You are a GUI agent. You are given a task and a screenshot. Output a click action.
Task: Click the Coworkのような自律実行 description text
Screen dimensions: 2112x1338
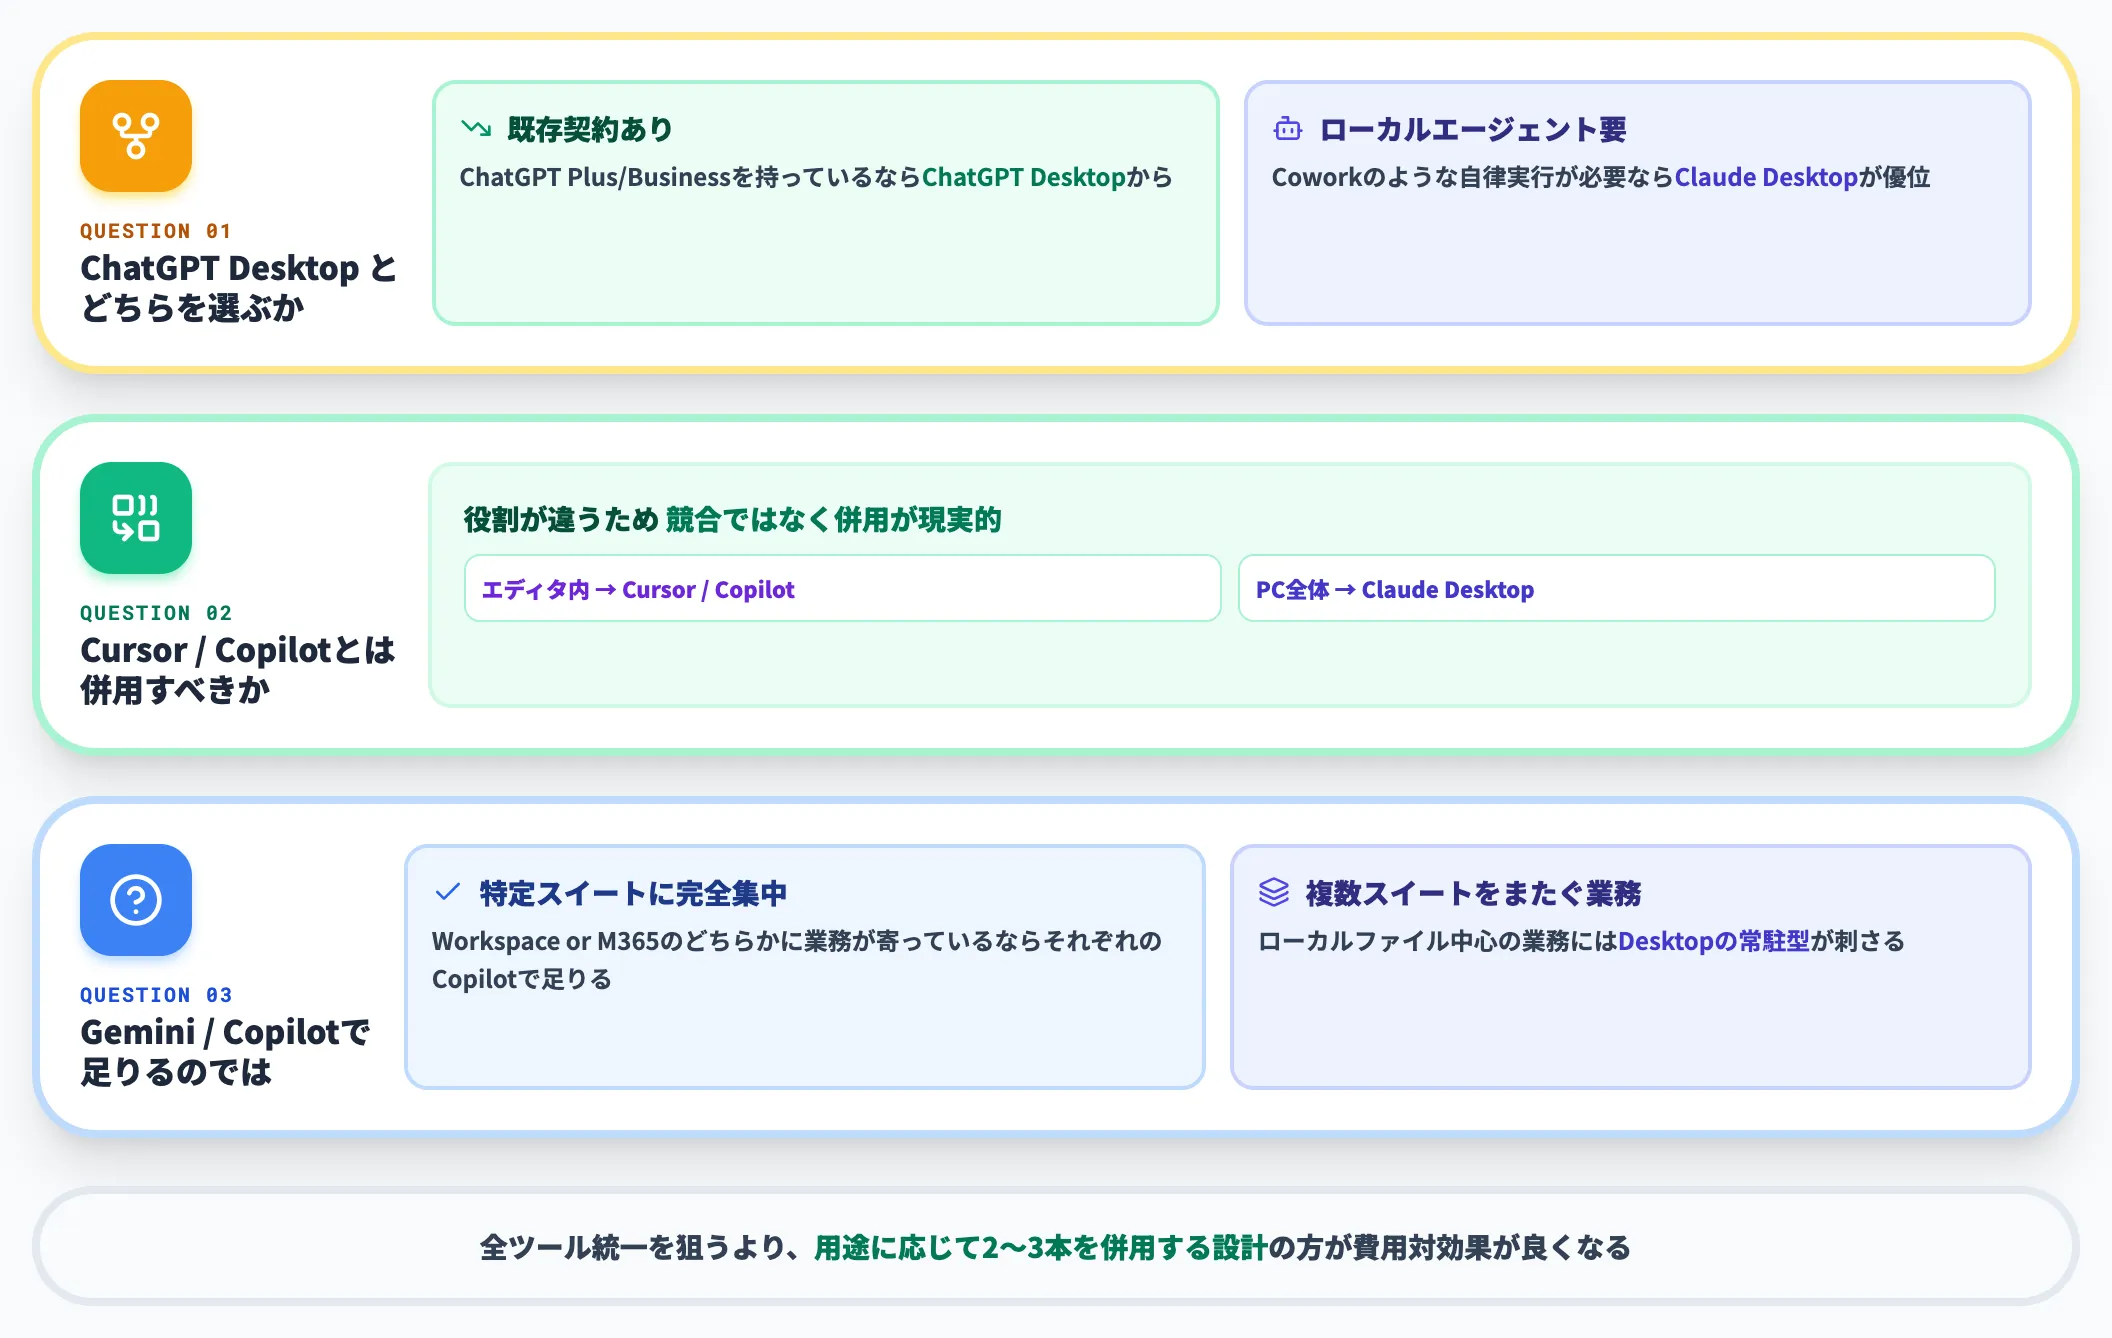tap(1601, 177)
